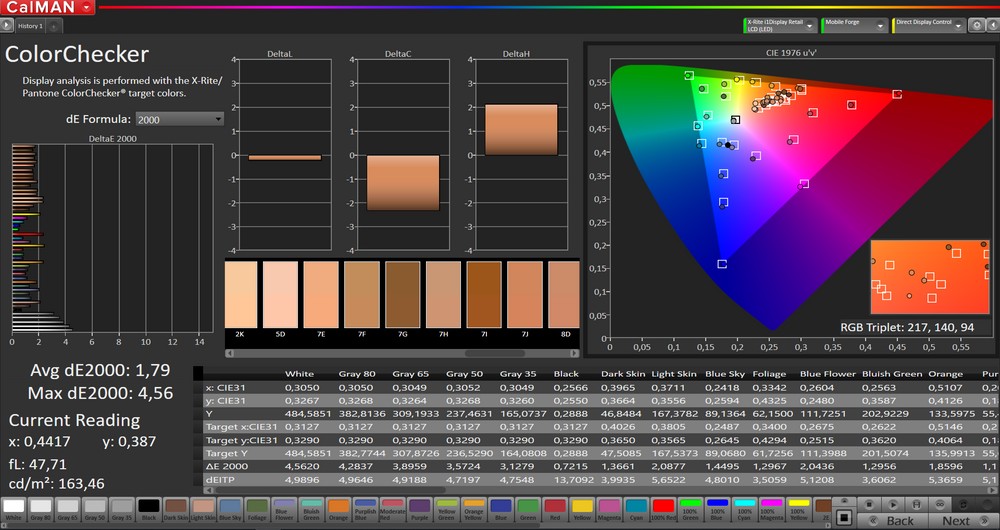This screenshot has width=1000, height=530.
Task: Select the Purplish Blue patch button
Action: pos(365,510)
